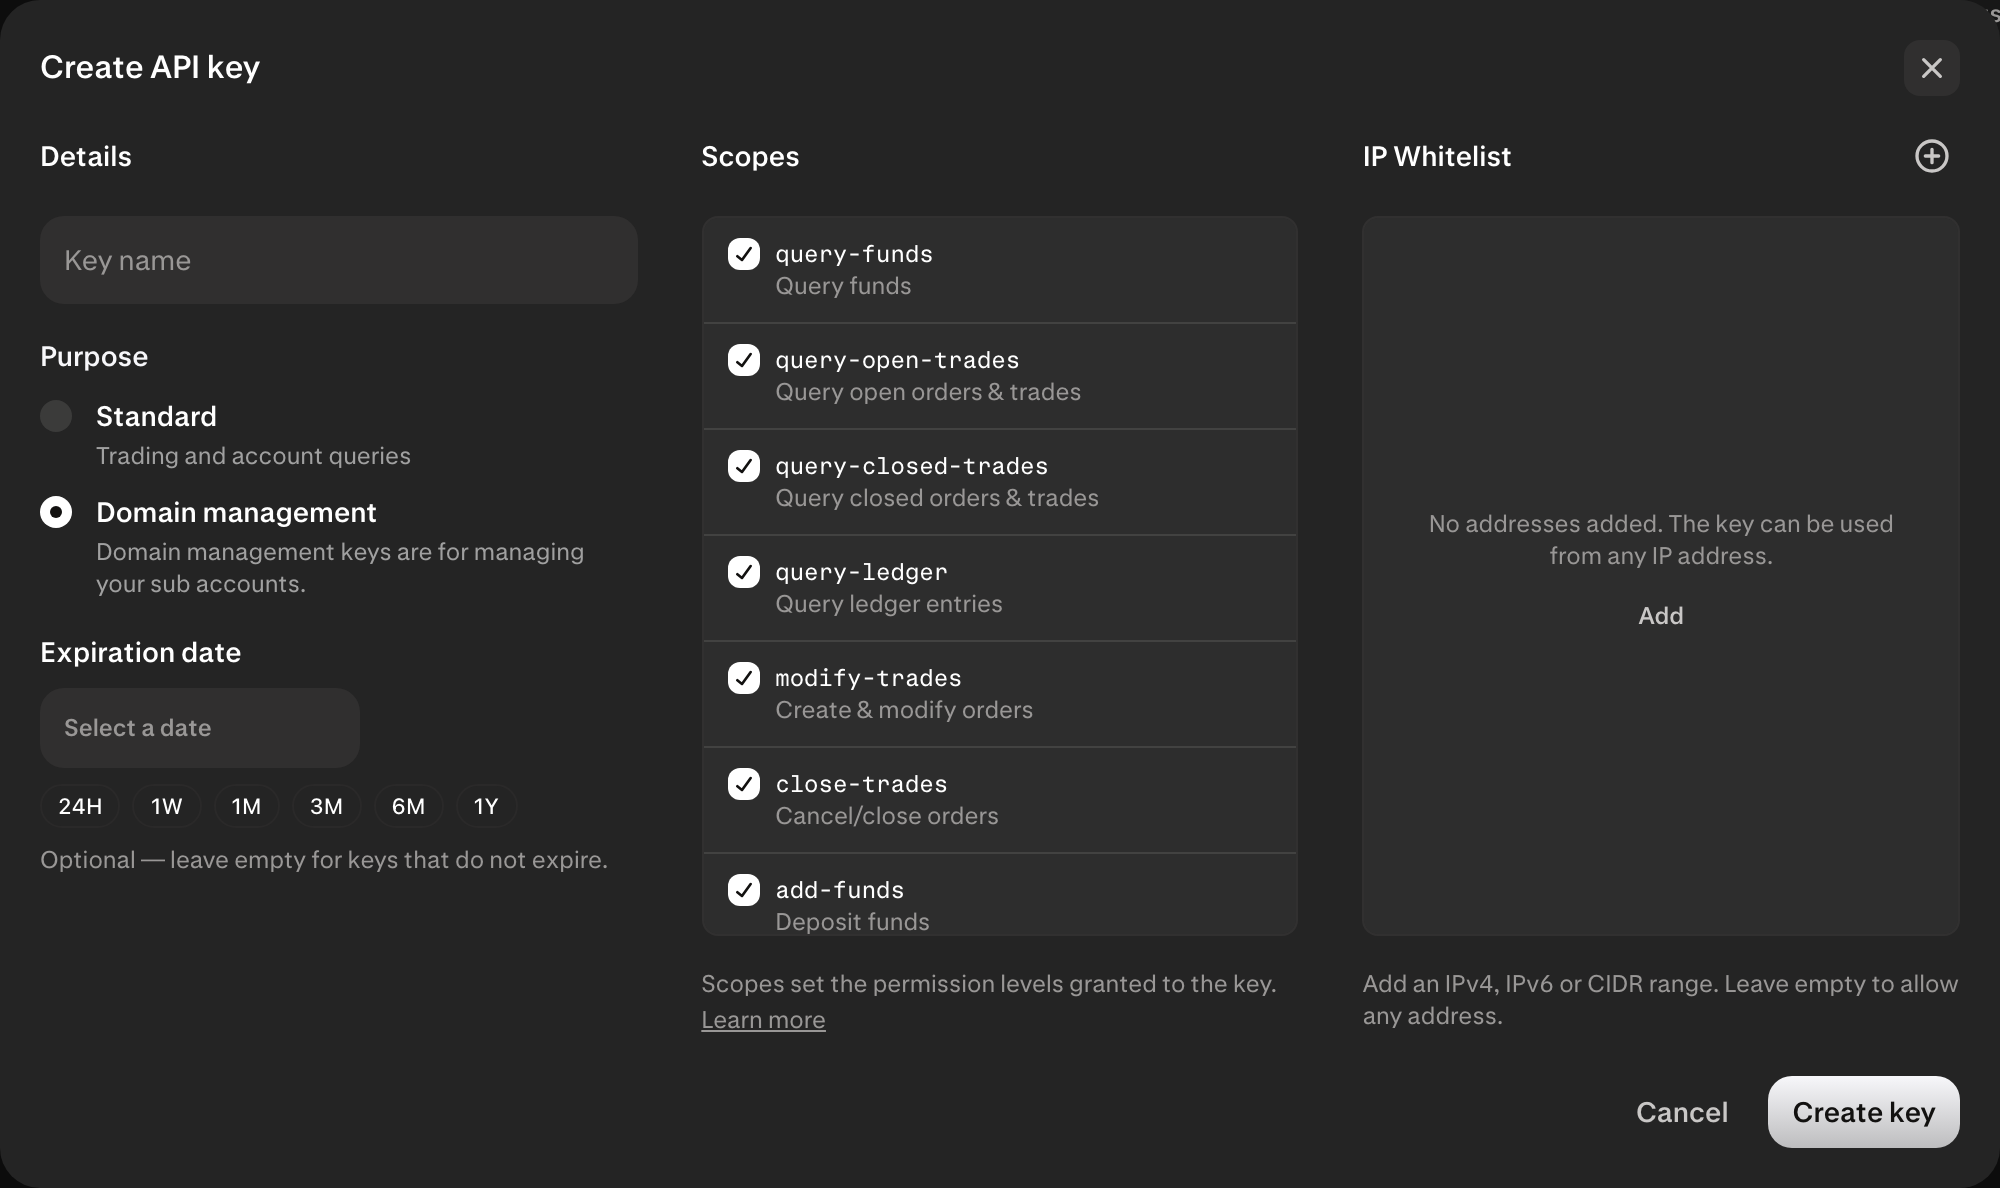Select the 3M expiration shortcut
This screenshot has width=2000, height=1188.
click(x=326, y=806)
